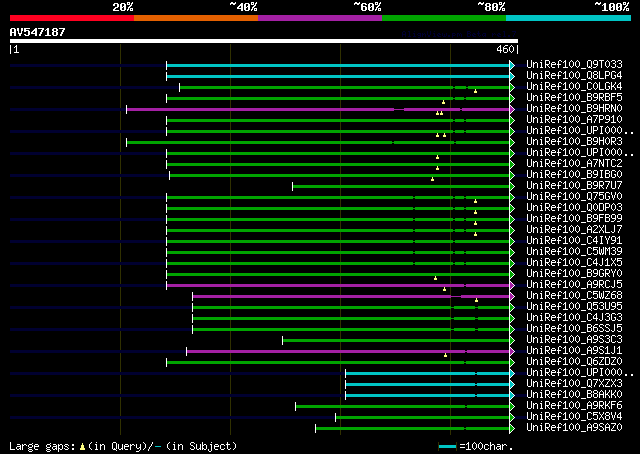Select hit UniRef100_C4J3G3

click(x=574, y=318)
